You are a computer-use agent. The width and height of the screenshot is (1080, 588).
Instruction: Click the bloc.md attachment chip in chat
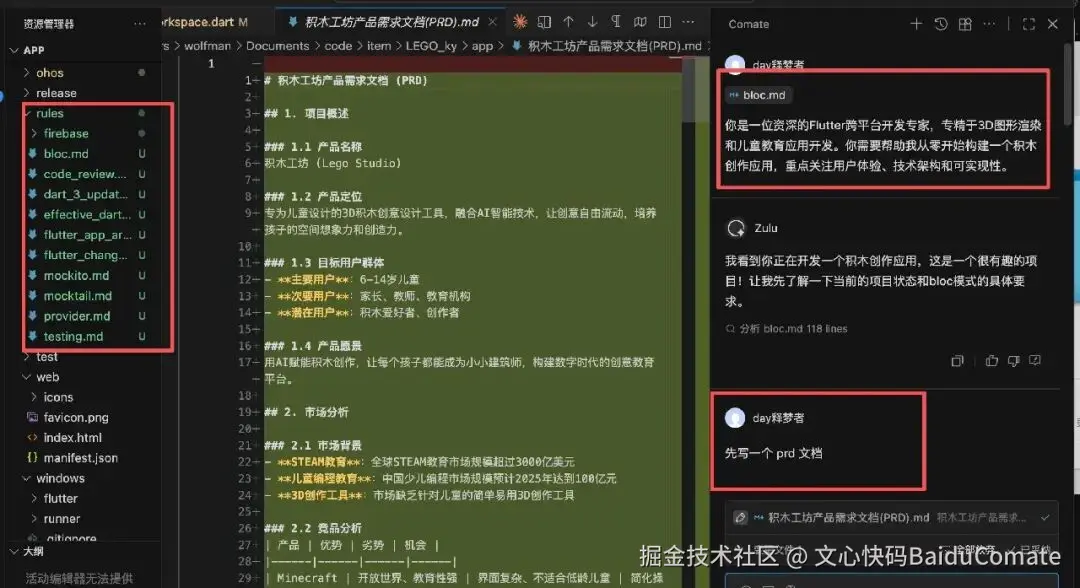tap(758, 95)
